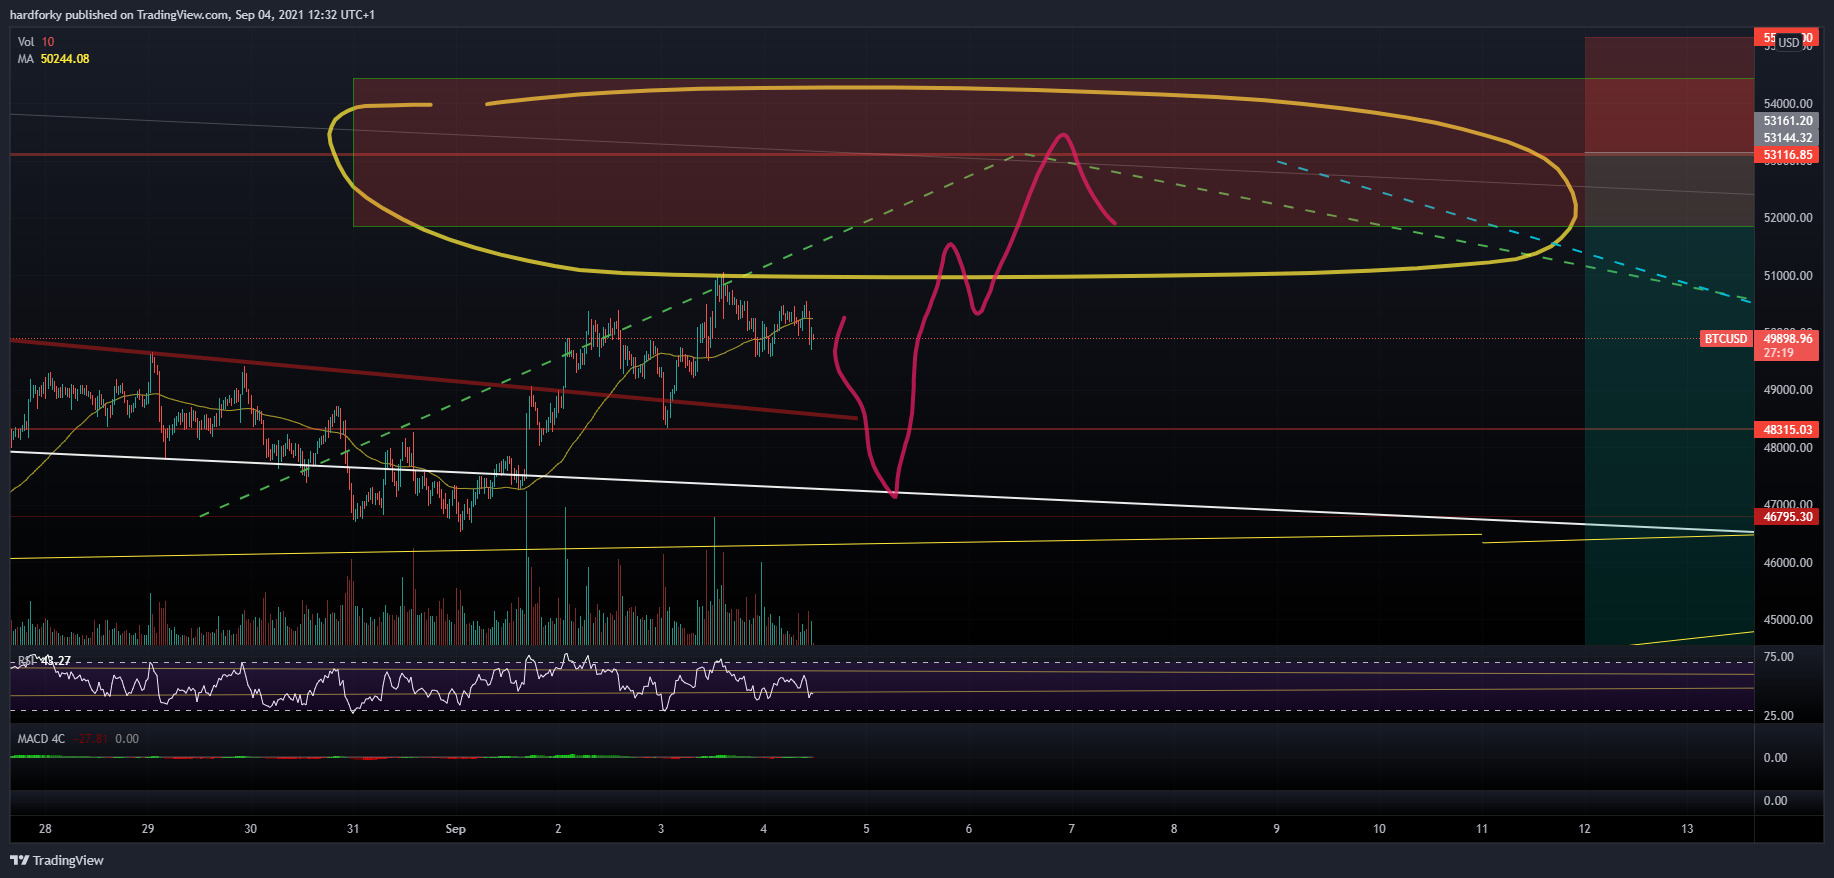
Task: Click the 45000.00 price axis label
Action: [x=1788, y=620]
